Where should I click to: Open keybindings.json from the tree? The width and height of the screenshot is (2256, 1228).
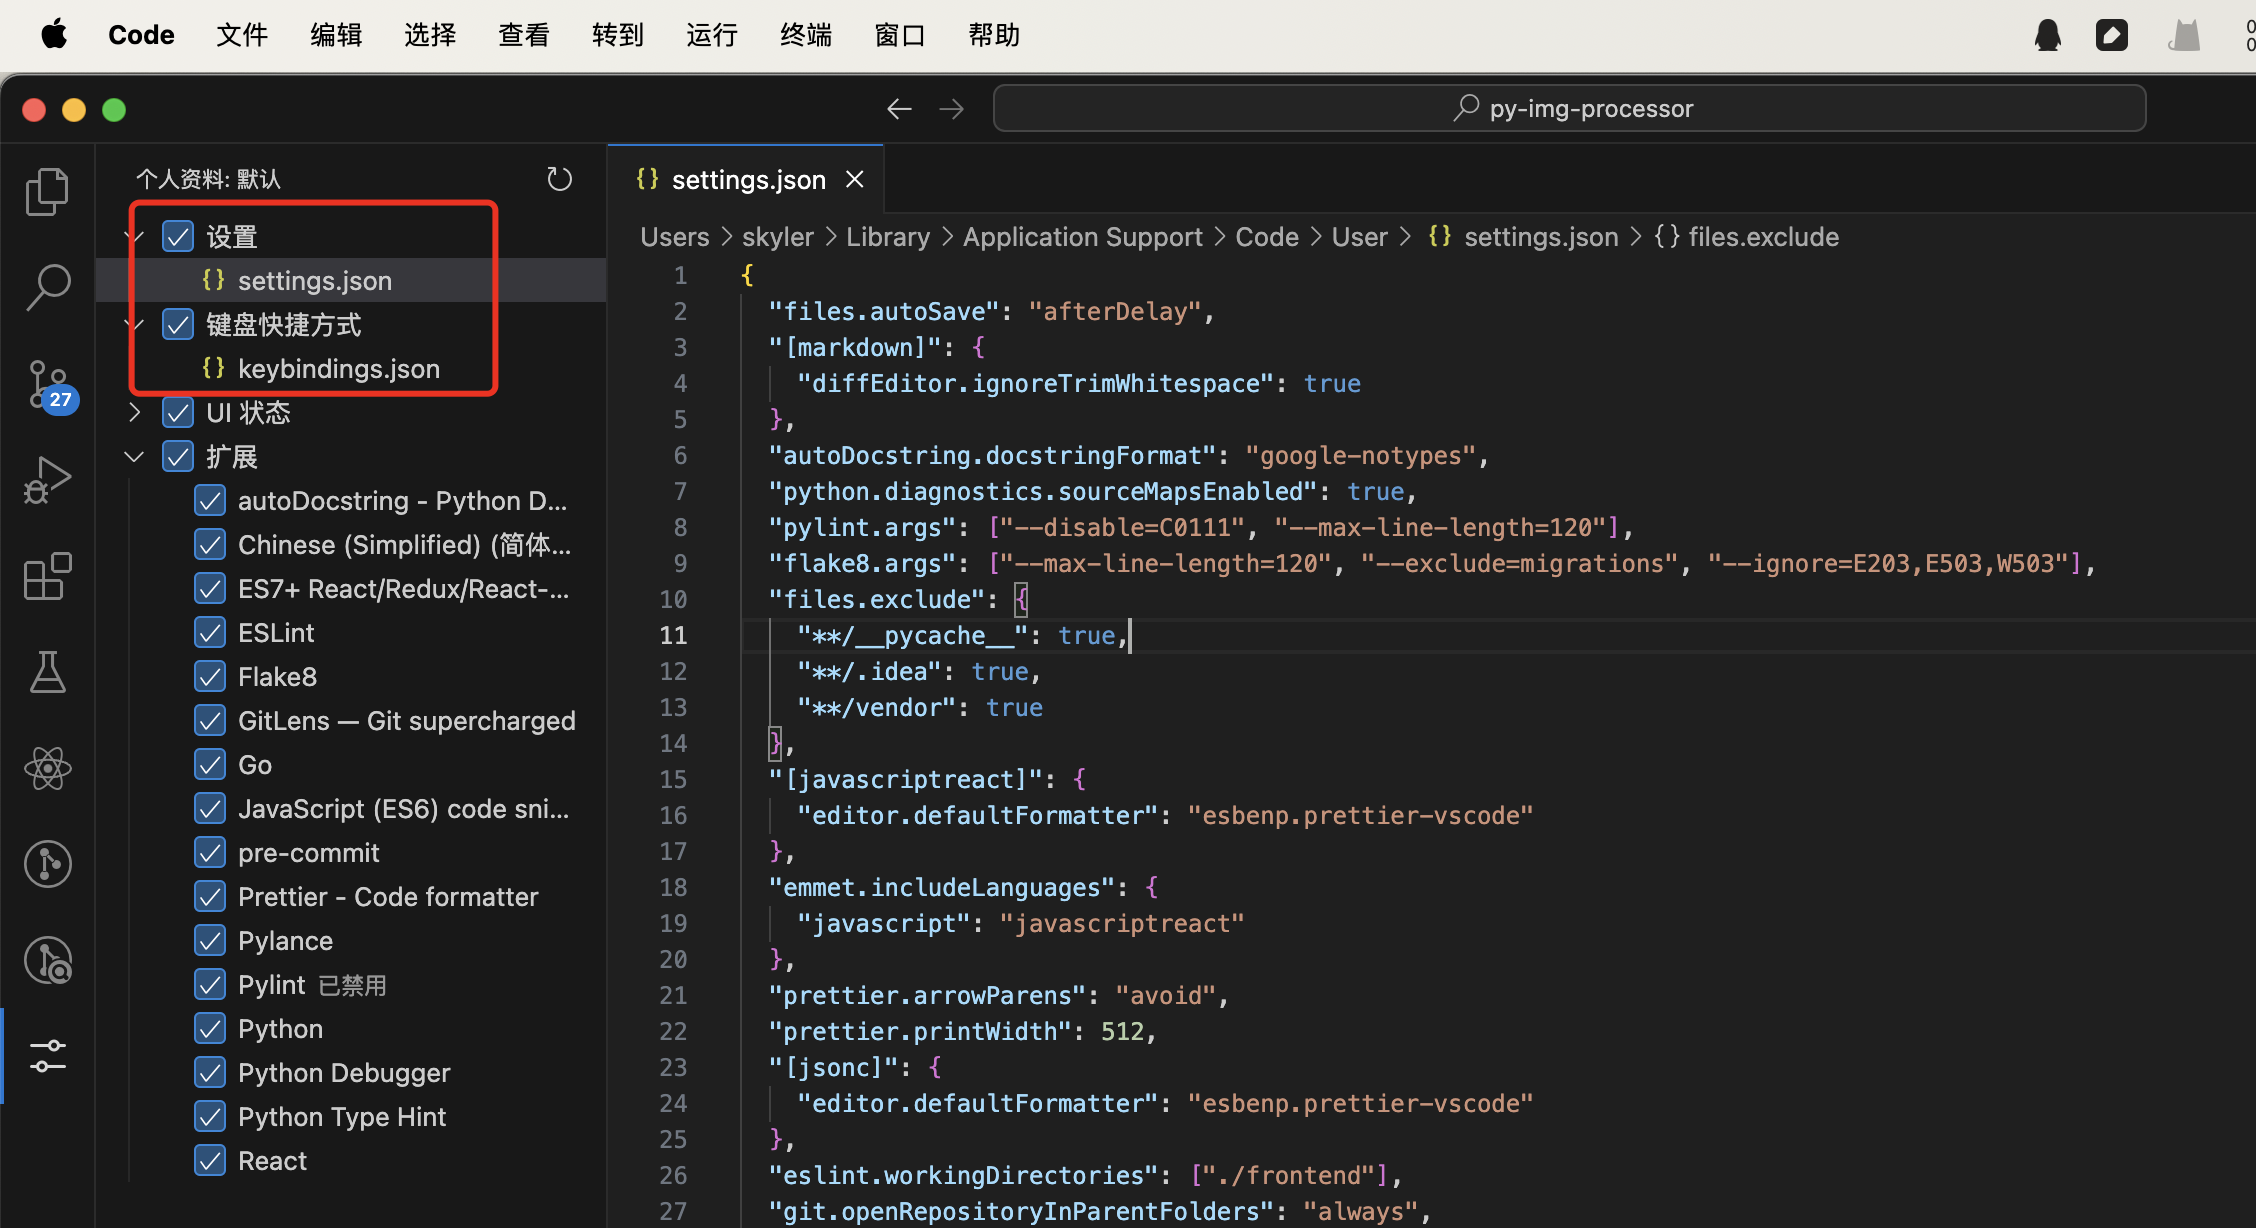coord(338,369)
